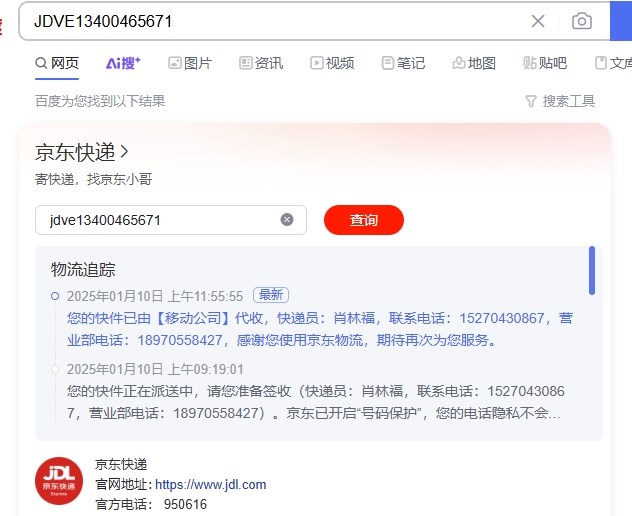This screenshot has height=516, width=632.
Task: Click the 物流追踪 heading
Action: pyautogui.click(x=83, y=270)
